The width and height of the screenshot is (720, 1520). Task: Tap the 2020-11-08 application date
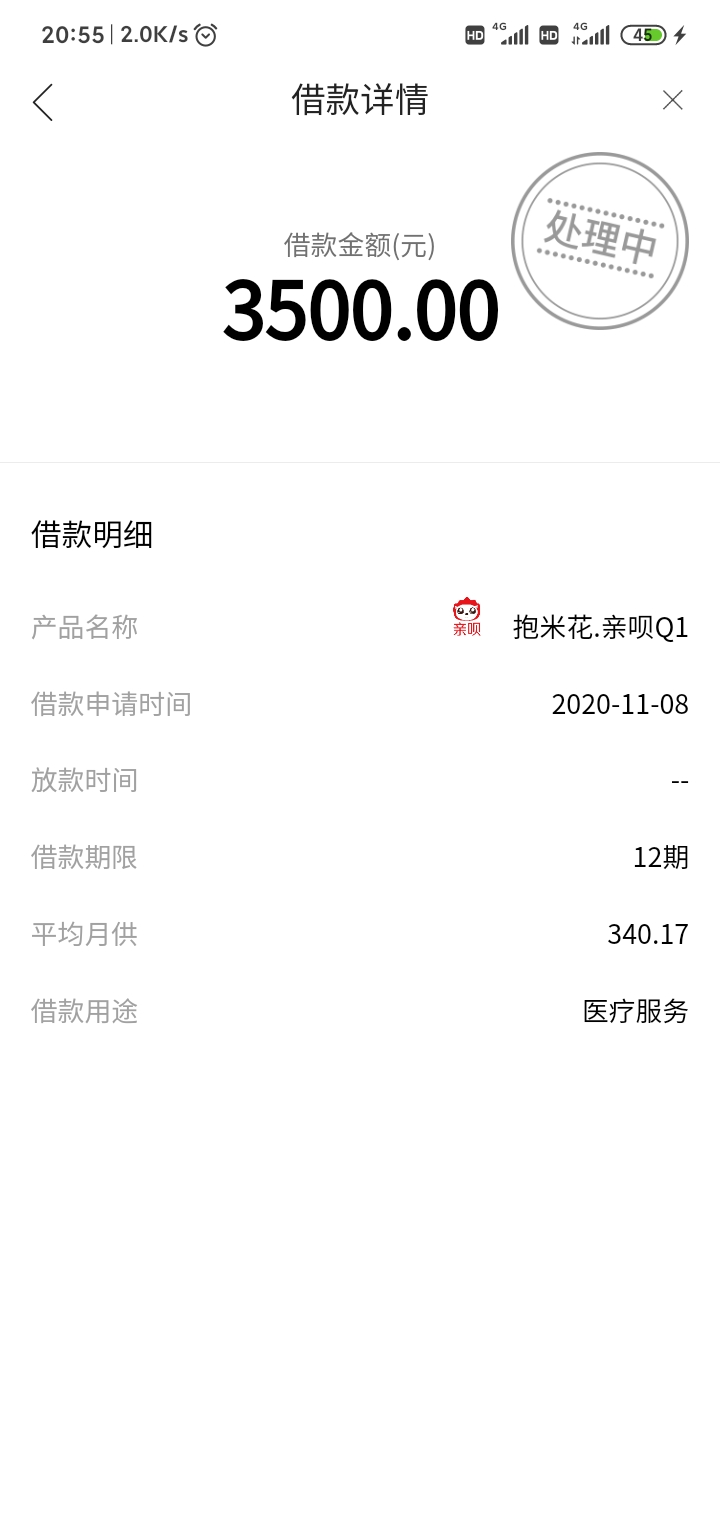[620, 704]
